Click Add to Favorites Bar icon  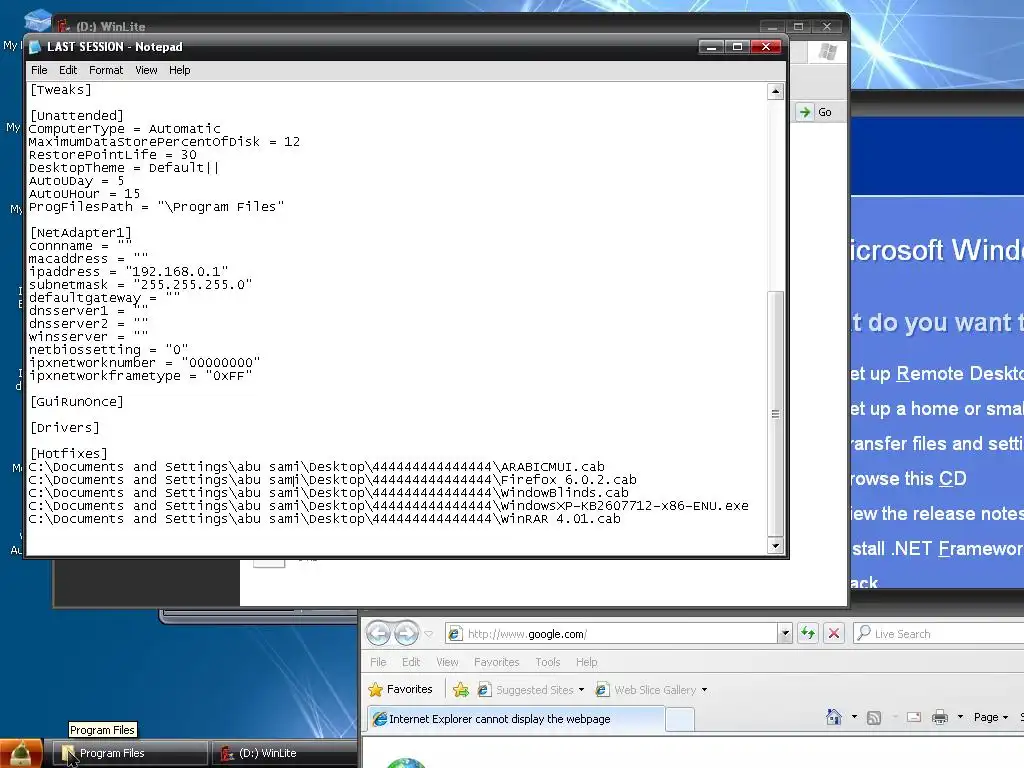point(461,690)
